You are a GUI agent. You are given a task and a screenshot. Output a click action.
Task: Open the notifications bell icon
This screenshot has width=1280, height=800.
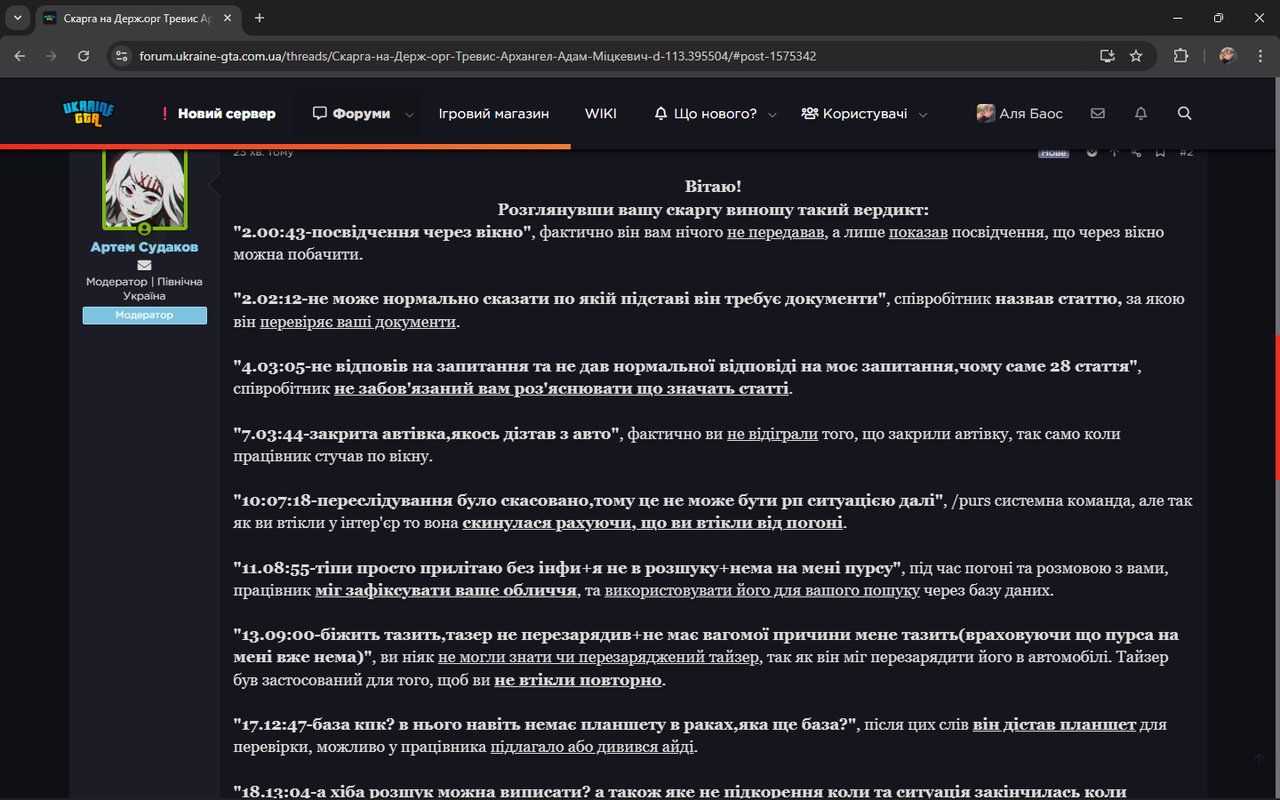(1141, 114)
